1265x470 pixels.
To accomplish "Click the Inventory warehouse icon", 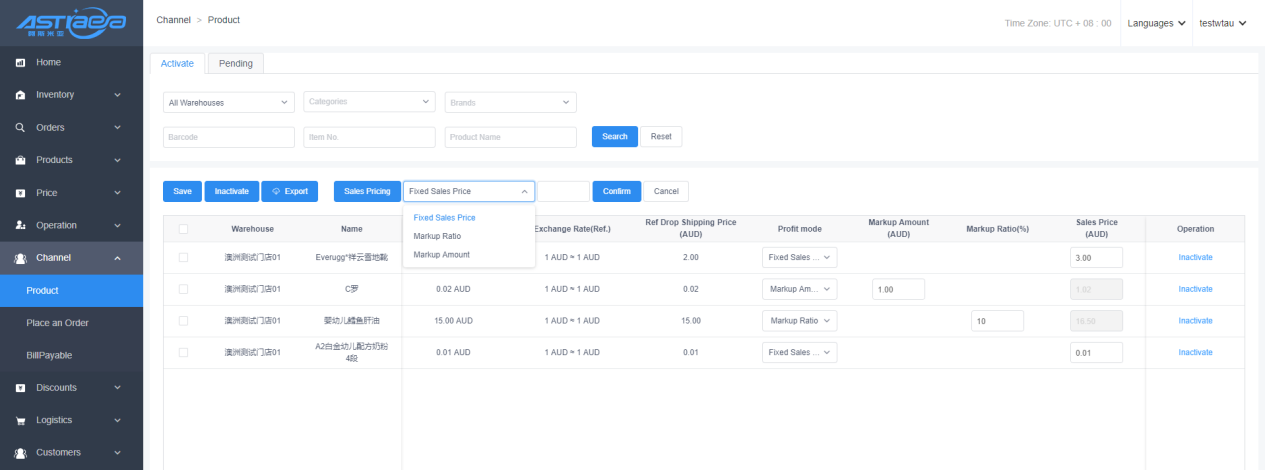I will click(20, 95).
